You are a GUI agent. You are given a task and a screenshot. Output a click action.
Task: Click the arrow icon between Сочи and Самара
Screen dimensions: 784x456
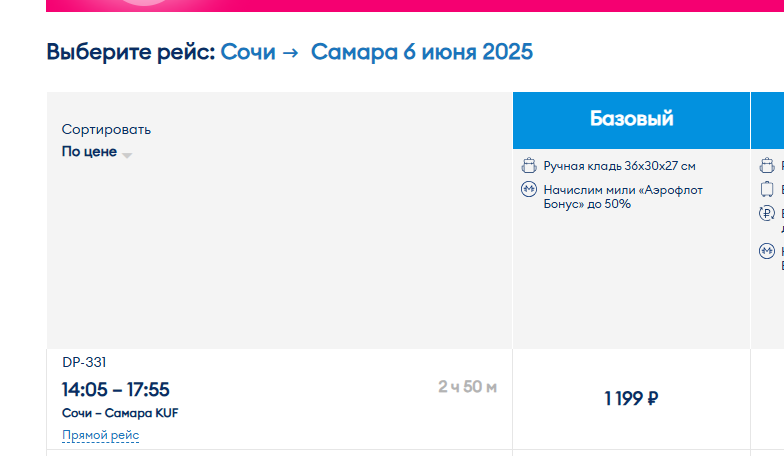pos(290,52)
